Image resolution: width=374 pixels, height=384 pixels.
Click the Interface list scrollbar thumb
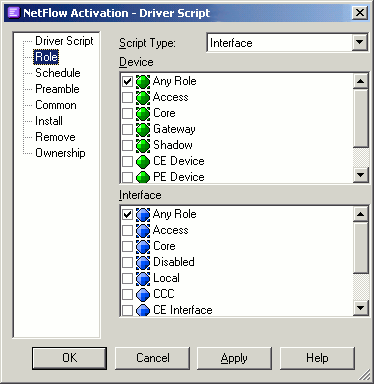pyautogui.click(x=360, y=248)
